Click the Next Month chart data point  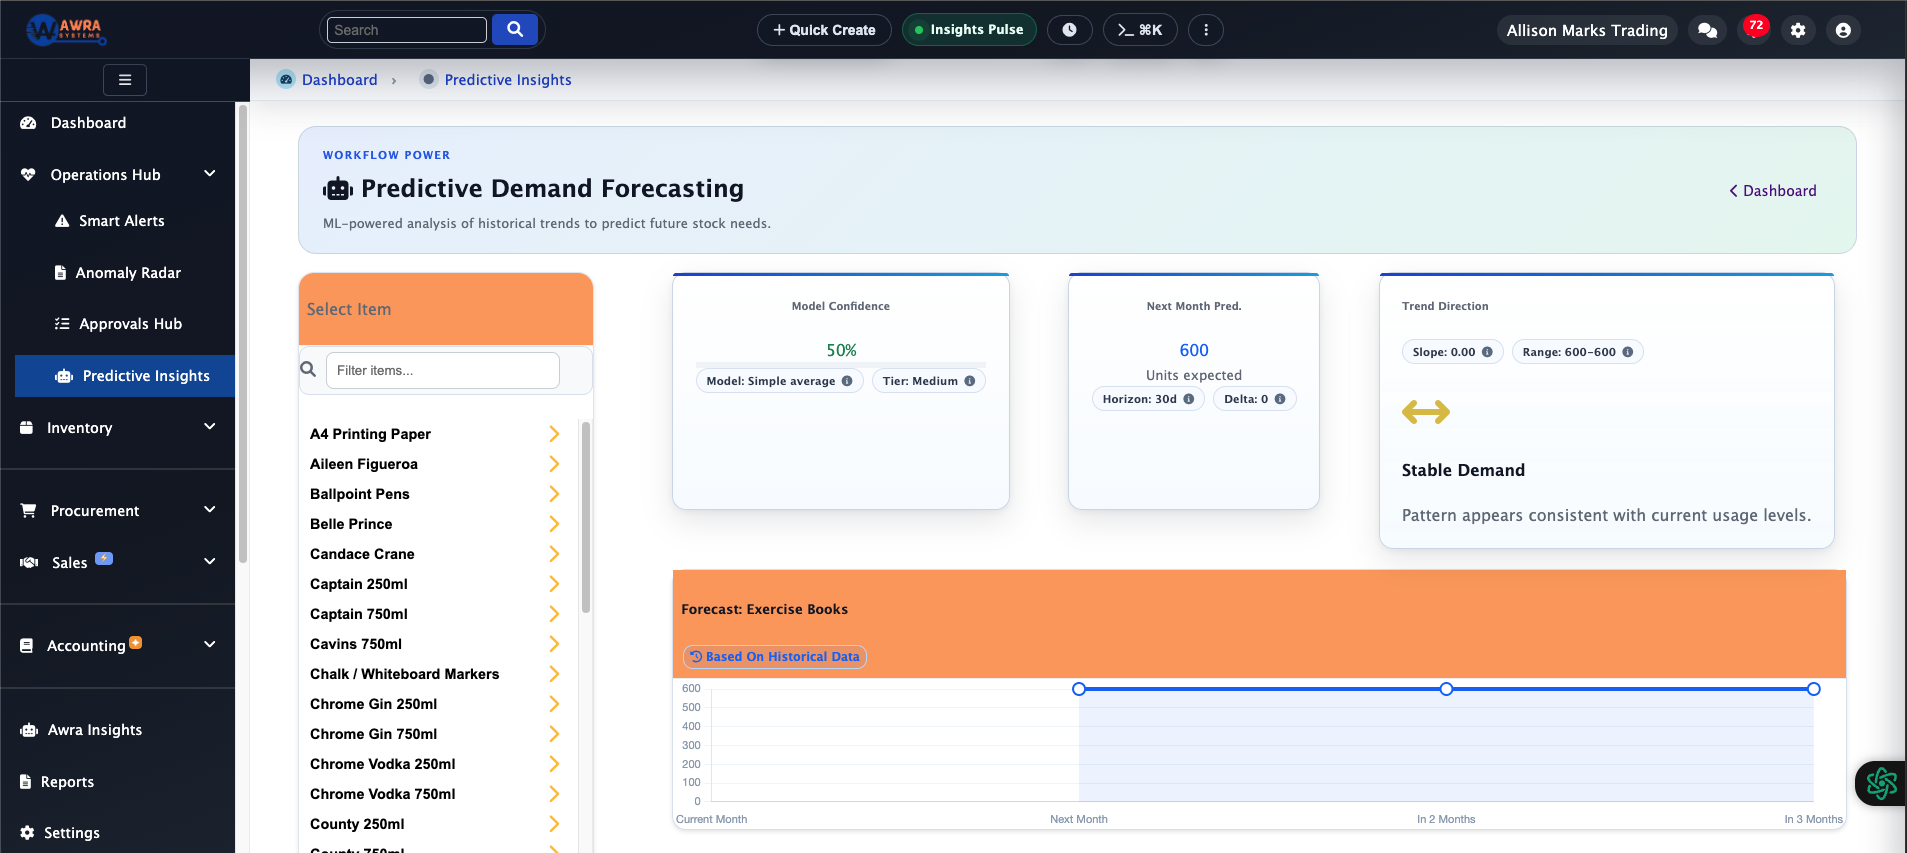pos(1079,689)
